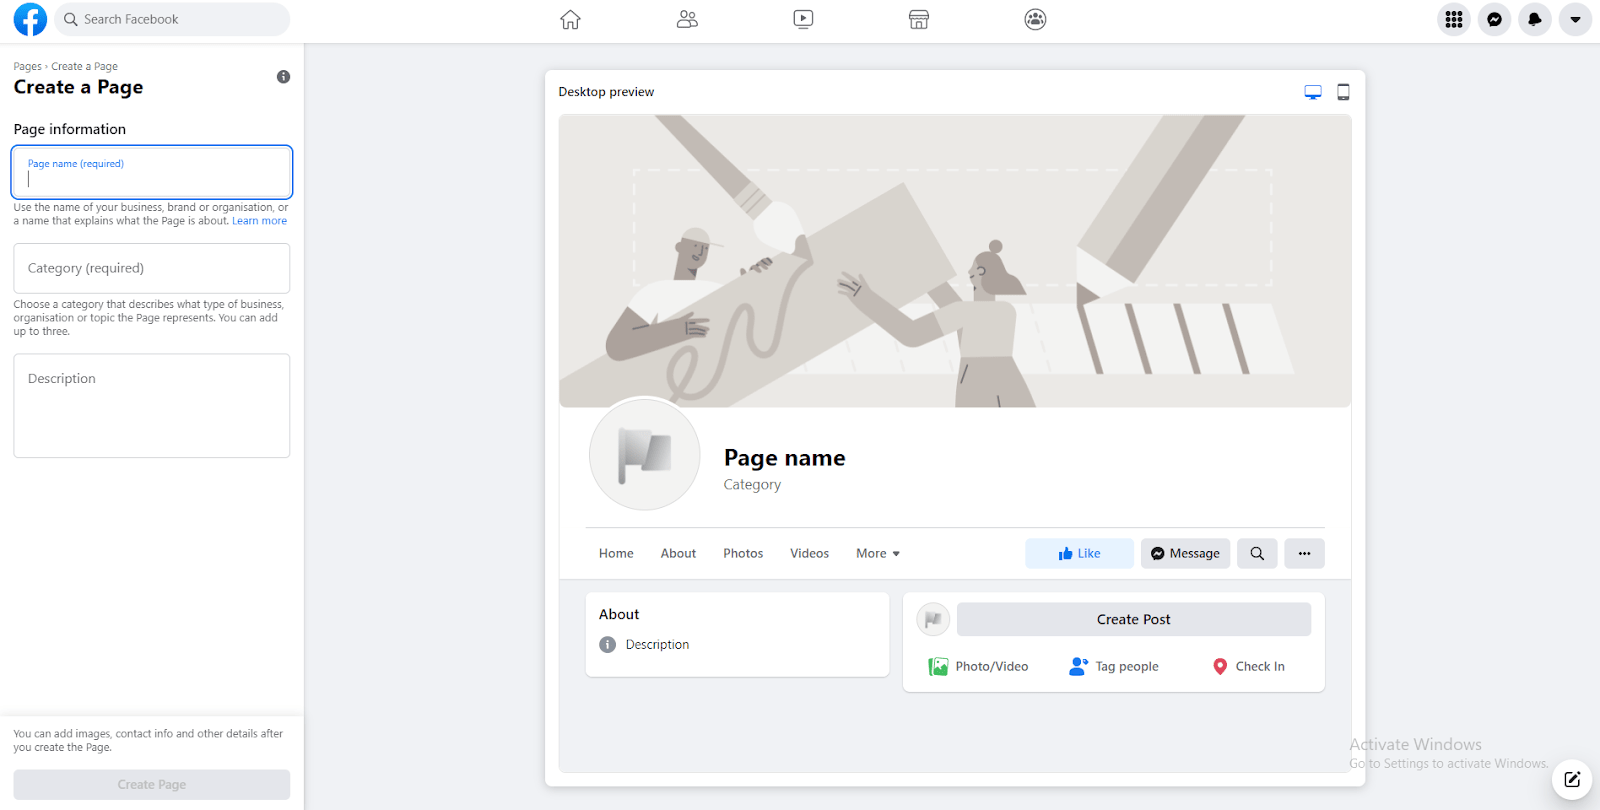Open the Marketplace icon

[919, 19]
